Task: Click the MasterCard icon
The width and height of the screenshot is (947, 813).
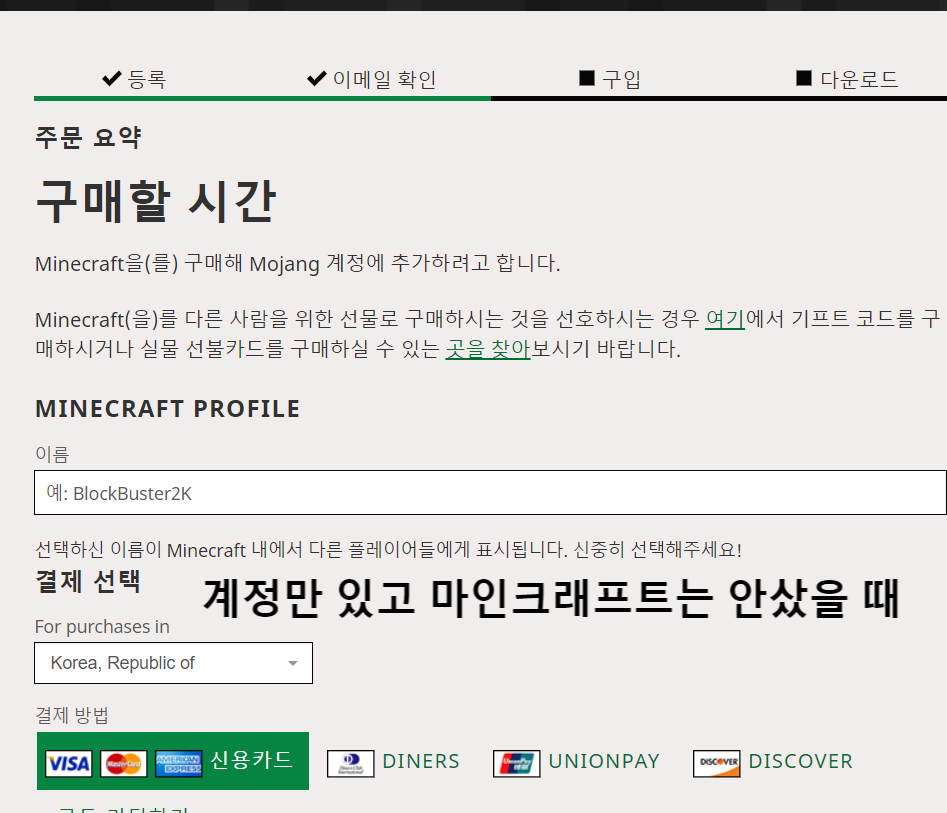Action: click(124, 763)
